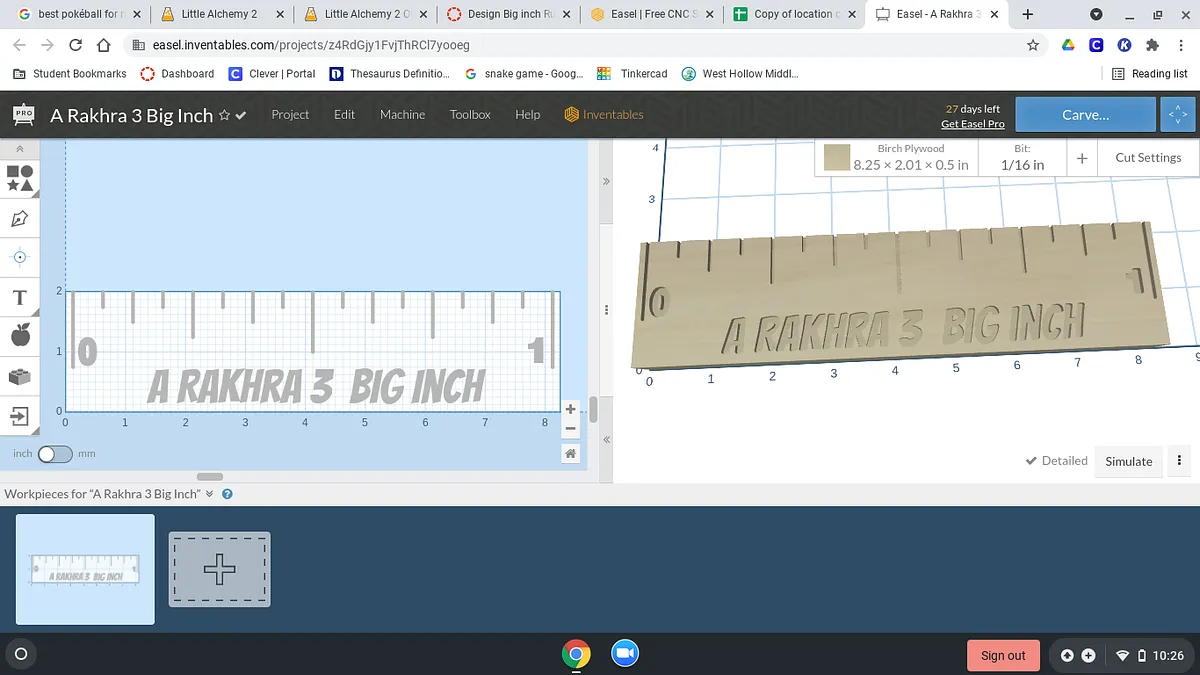
Task: Toggle units between inch and mm
Action: tap(55, 454)
